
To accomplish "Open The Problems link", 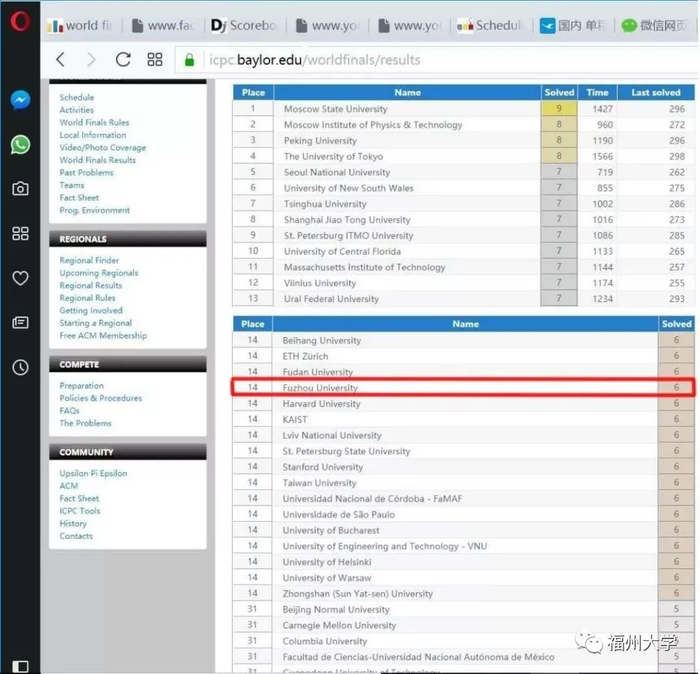I will coord(86,423).
